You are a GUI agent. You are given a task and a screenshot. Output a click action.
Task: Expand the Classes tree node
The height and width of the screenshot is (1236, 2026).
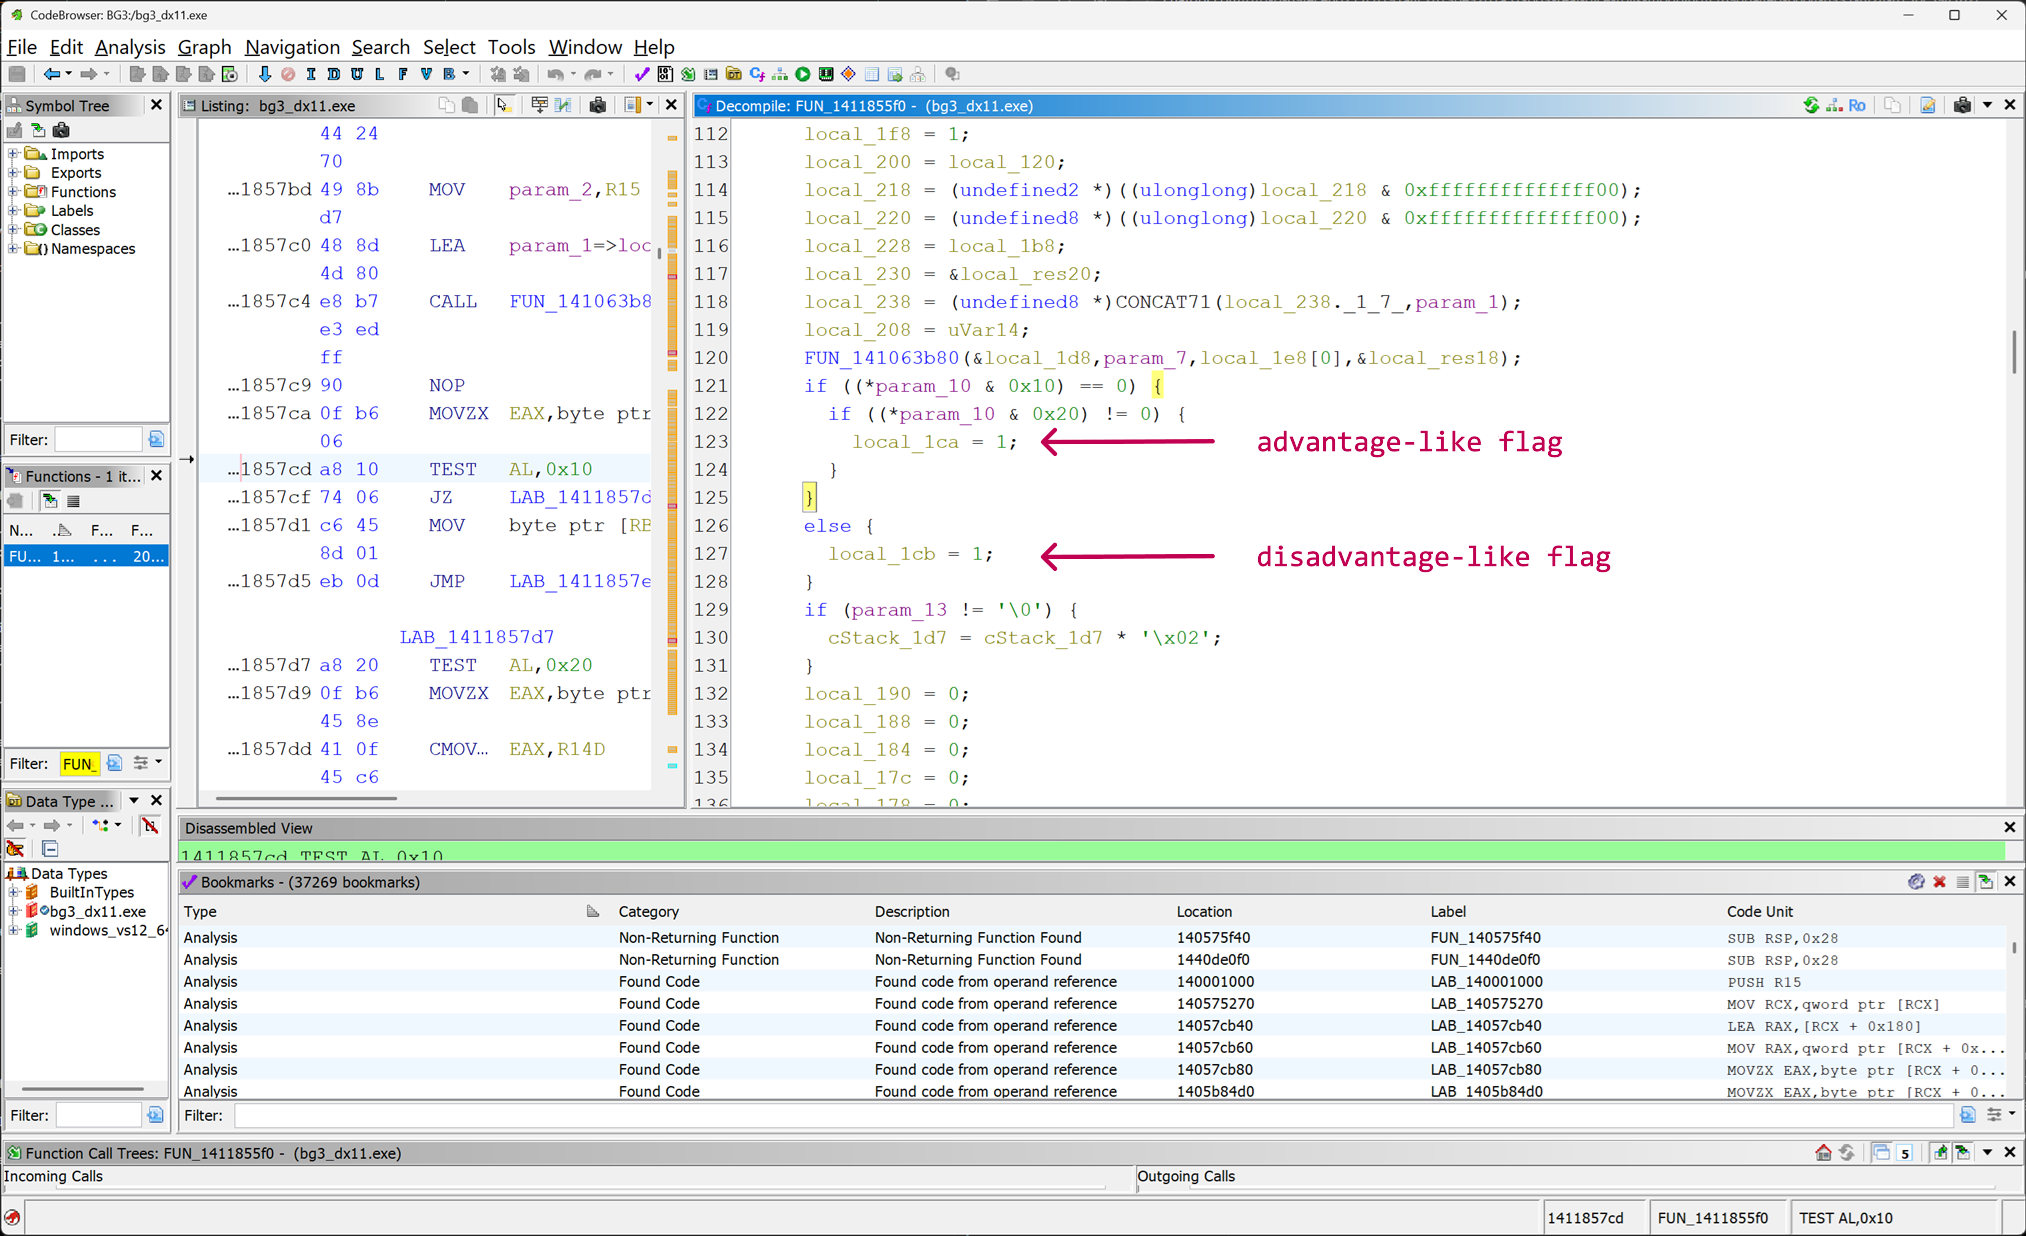click(x=13, y=230)
